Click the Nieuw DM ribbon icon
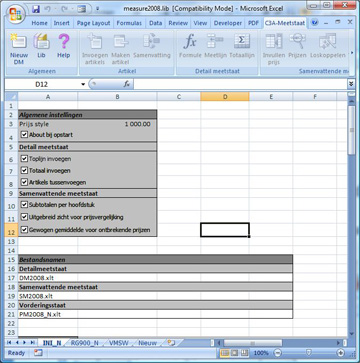 19,49
